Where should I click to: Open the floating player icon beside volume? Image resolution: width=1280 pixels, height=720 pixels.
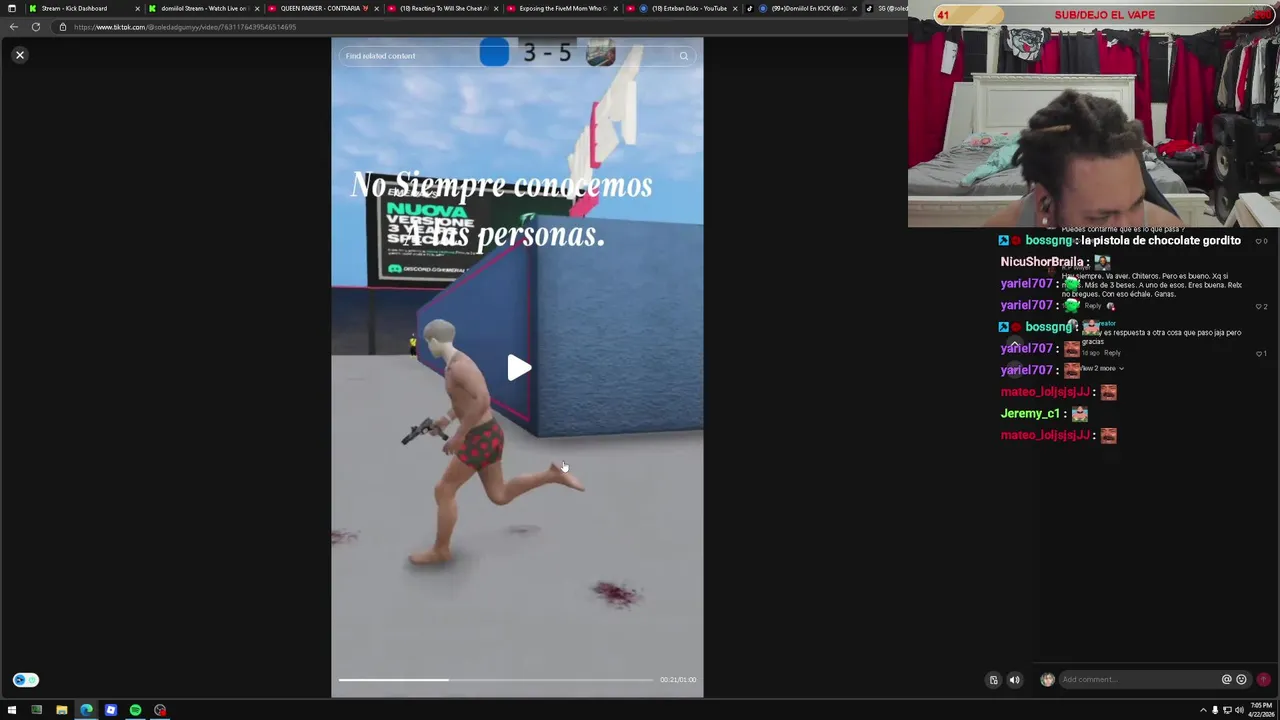click(993, 680)
